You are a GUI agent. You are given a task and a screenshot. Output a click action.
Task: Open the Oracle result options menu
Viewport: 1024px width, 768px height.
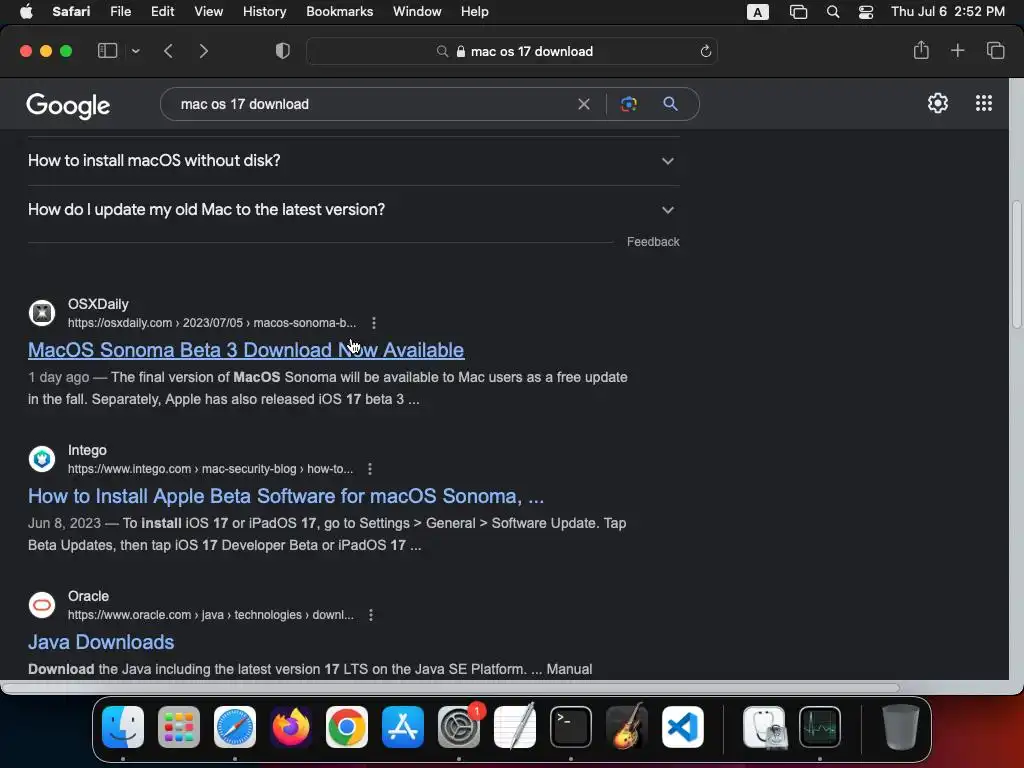coord(370,615)
